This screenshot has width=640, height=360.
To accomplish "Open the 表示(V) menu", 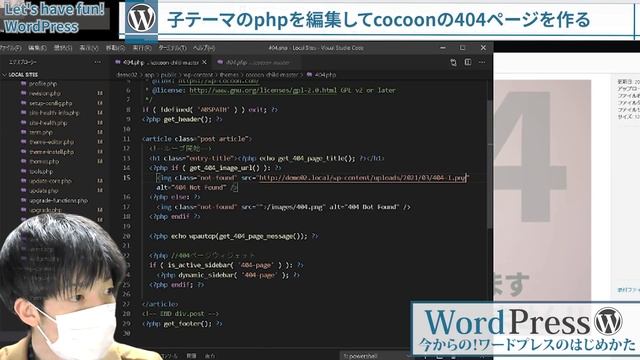I will pos(89,48).
